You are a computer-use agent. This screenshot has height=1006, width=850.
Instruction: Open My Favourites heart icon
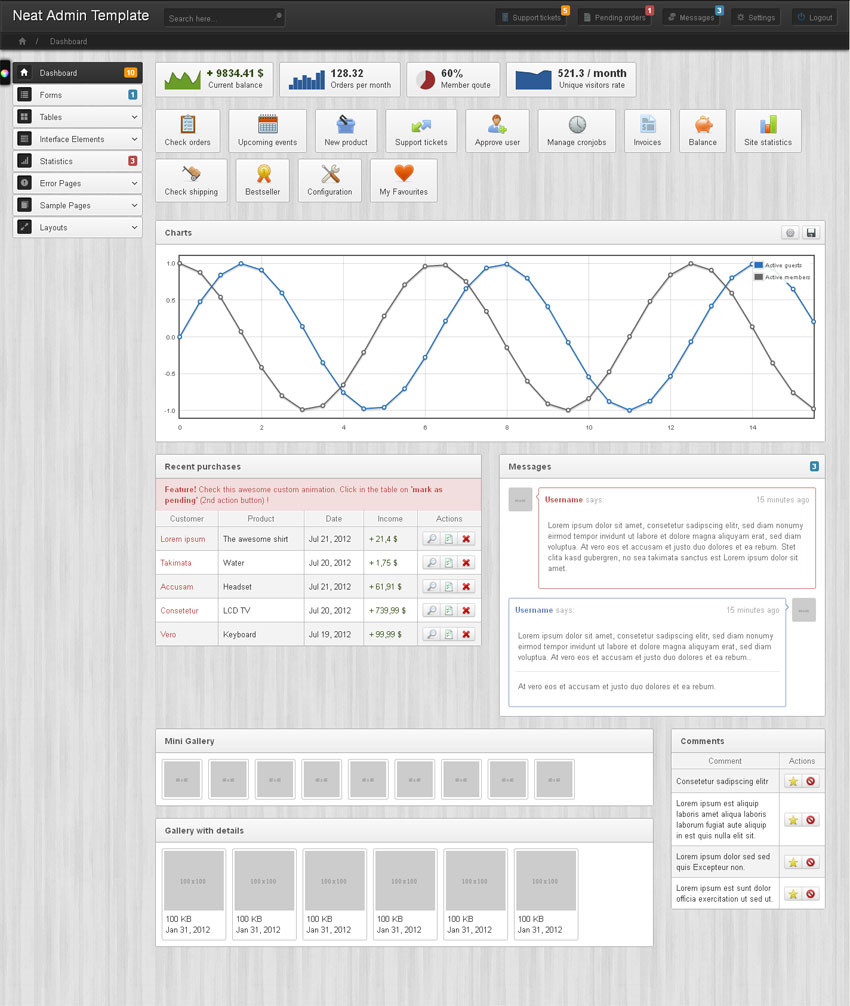(403, 175)
